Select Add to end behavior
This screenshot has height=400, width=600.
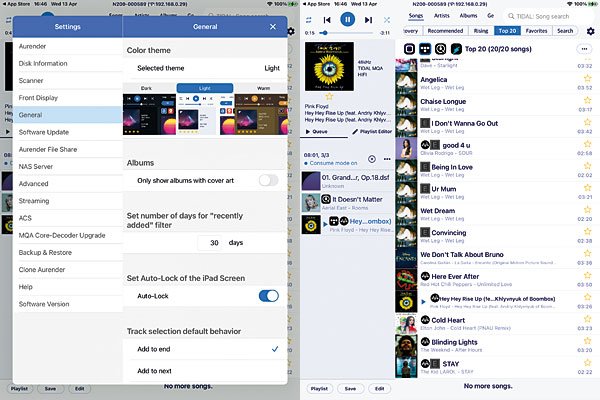(x=205, y=349)
